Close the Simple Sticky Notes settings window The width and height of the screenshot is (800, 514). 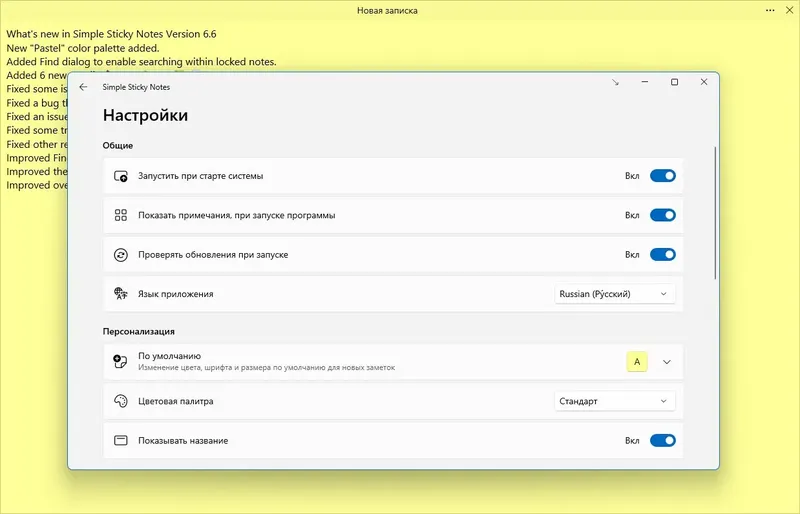[x=704, y=82]
